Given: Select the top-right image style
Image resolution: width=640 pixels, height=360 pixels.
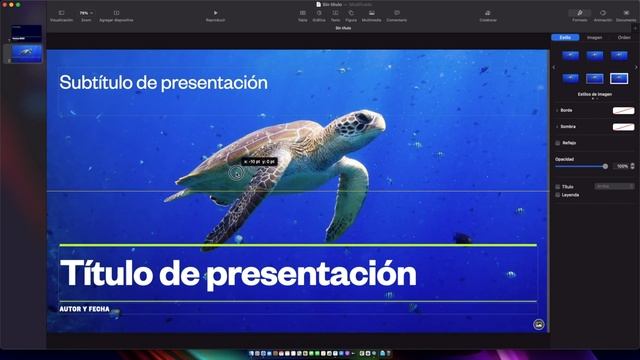Looking at the screenshot, I should tap(619, 55).
